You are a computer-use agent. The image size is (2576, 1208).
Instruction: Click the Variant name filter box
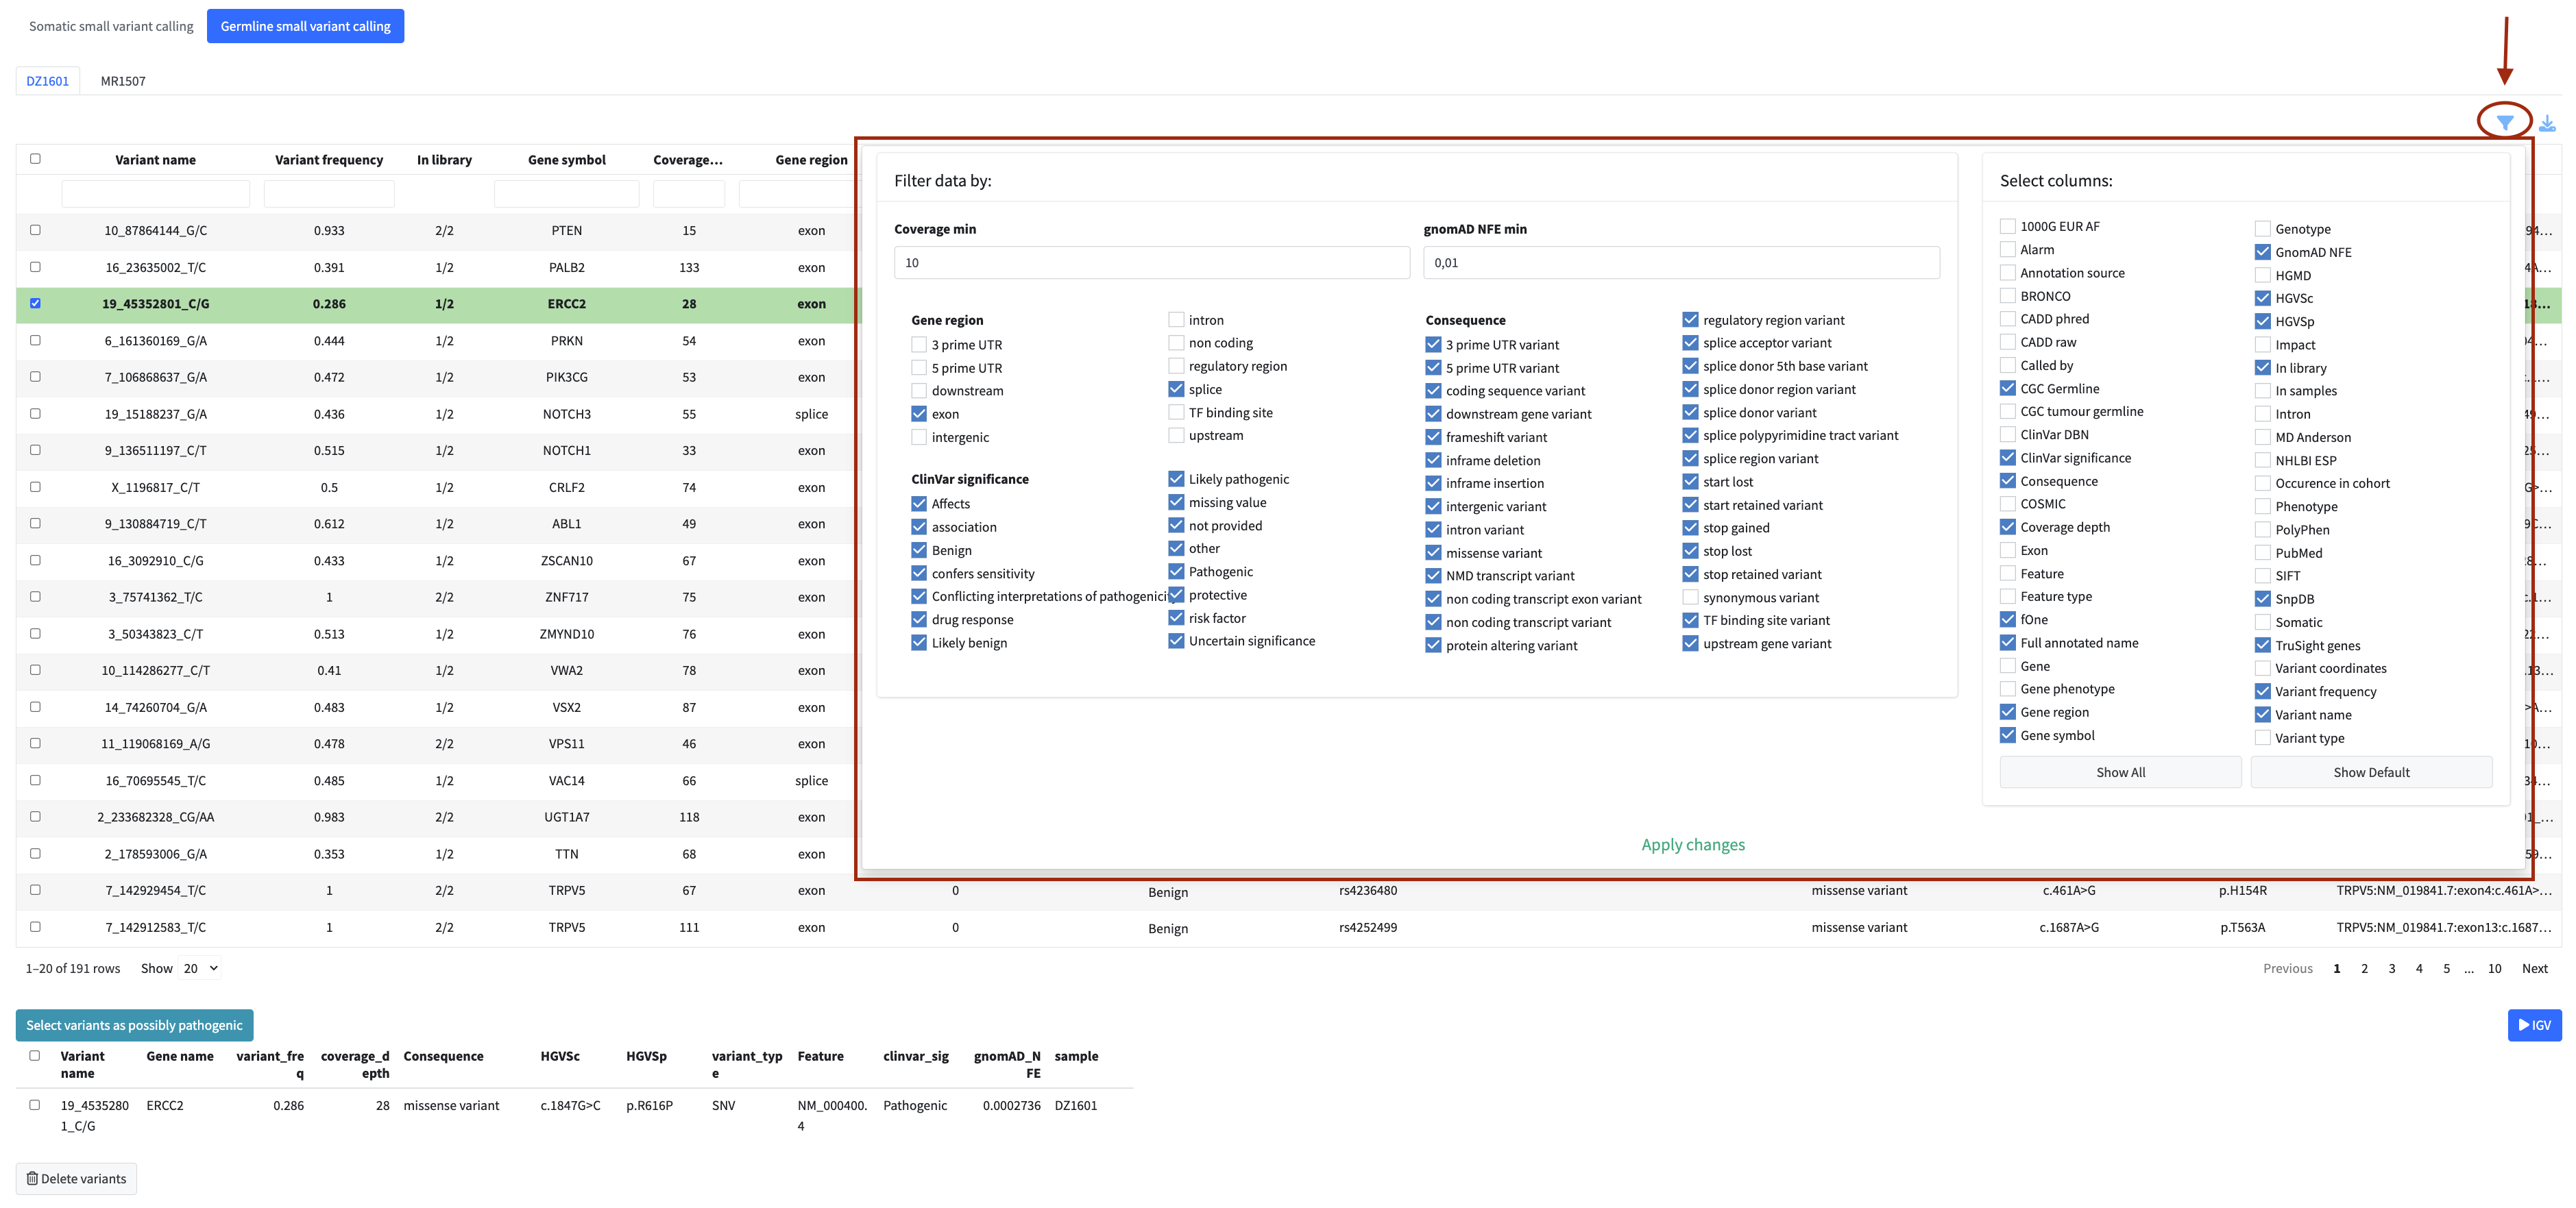pos(155,194)
